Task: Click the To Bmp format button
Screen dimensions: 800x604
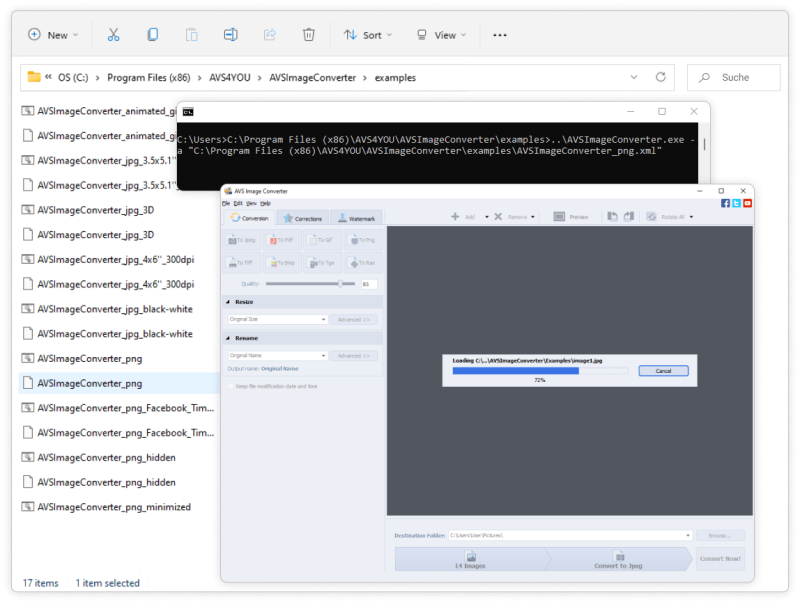Action: 282,263
